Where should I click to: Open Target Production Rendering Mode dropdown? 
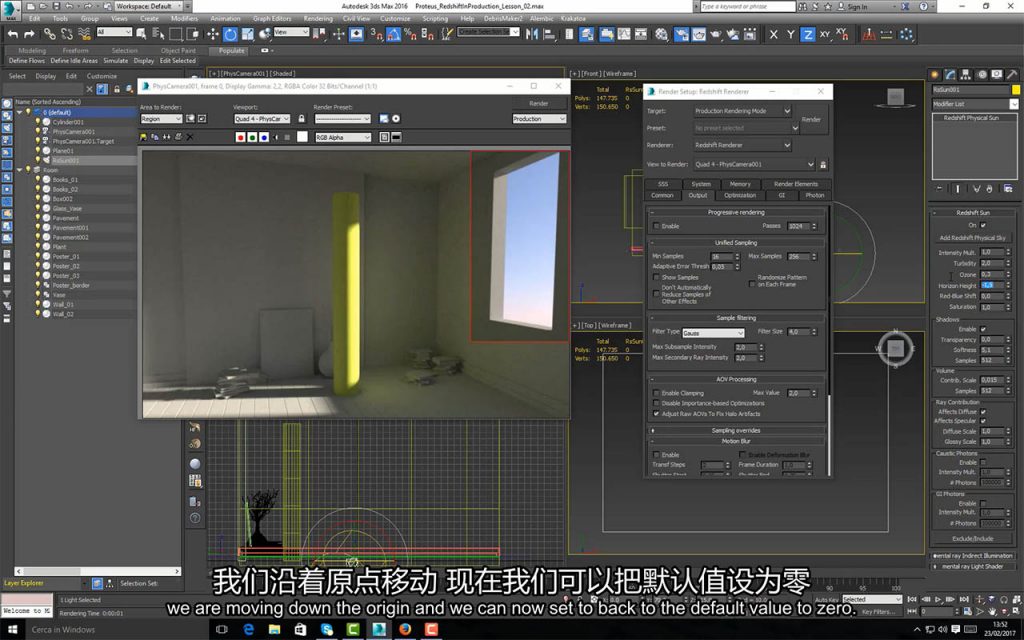742,111
